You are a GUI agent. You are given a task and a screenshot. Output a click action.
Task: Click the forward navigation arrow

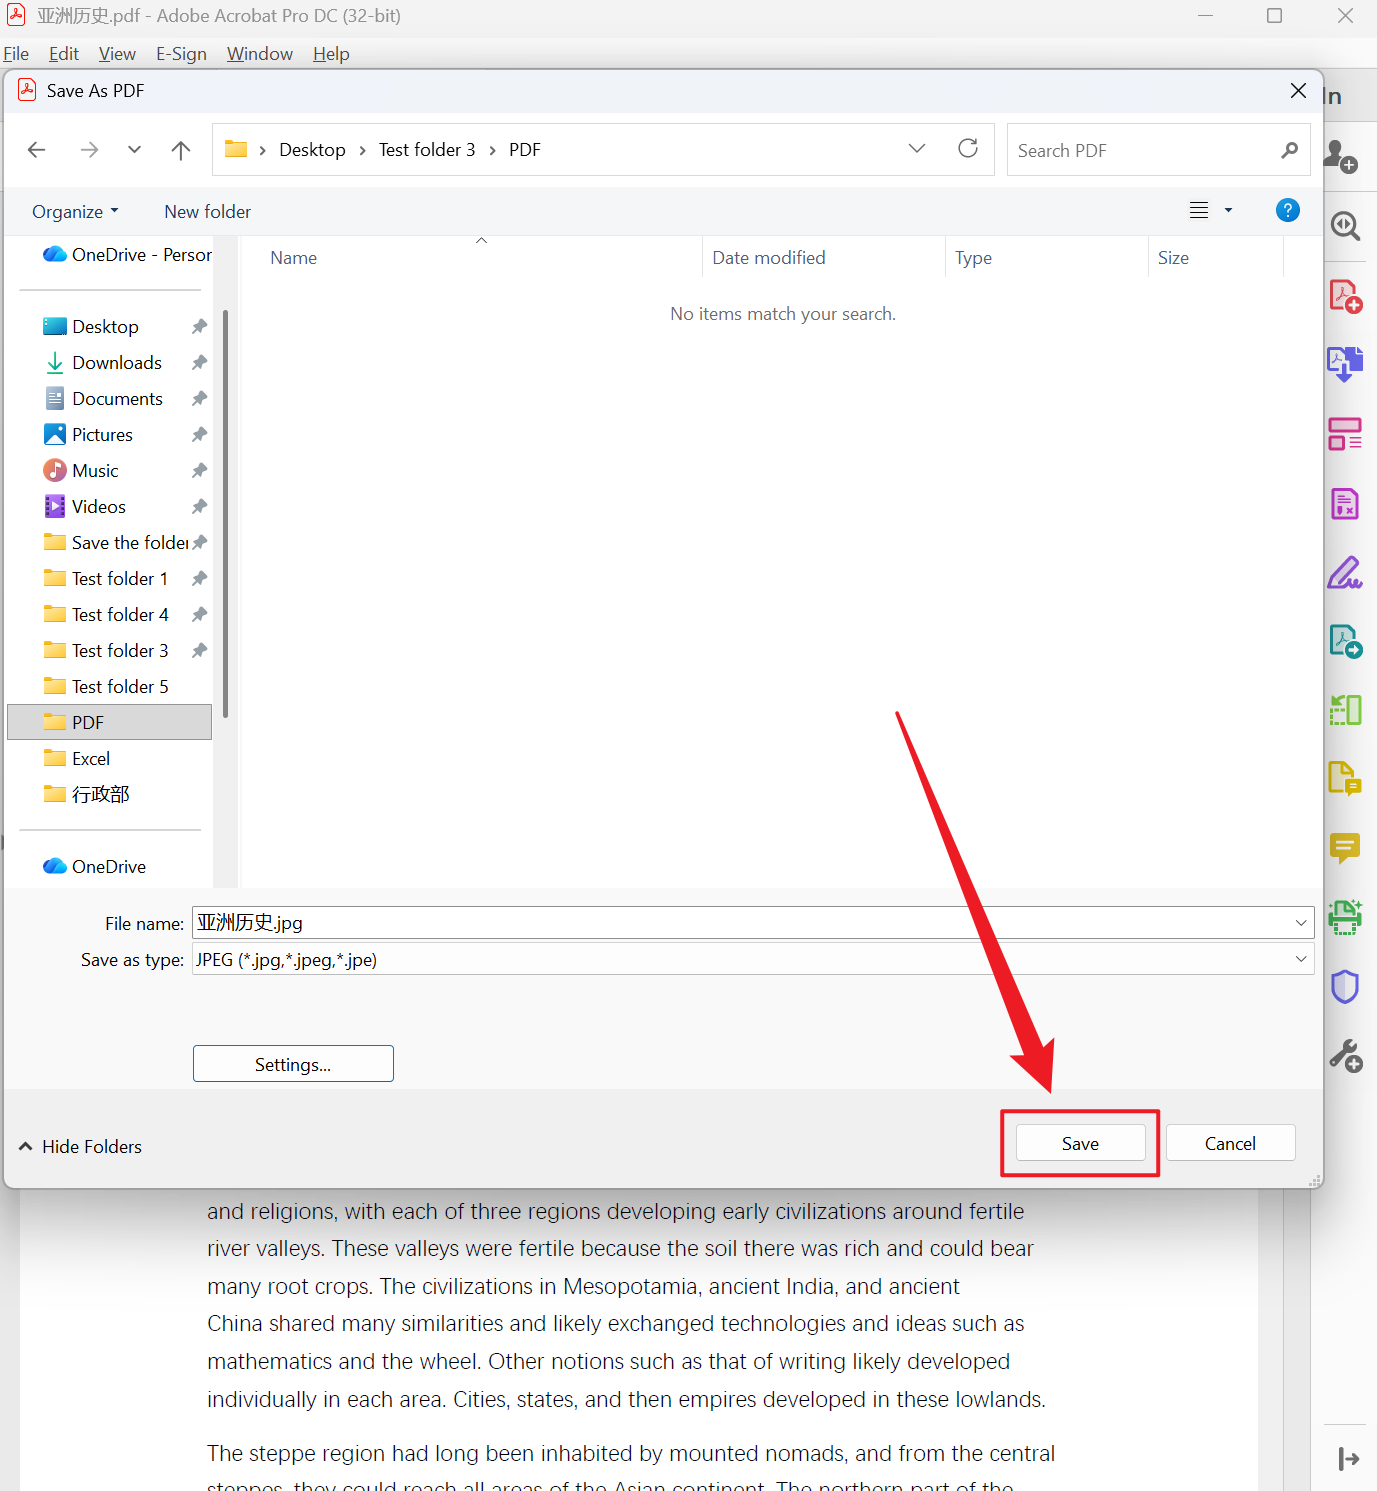tap(90, 150)
